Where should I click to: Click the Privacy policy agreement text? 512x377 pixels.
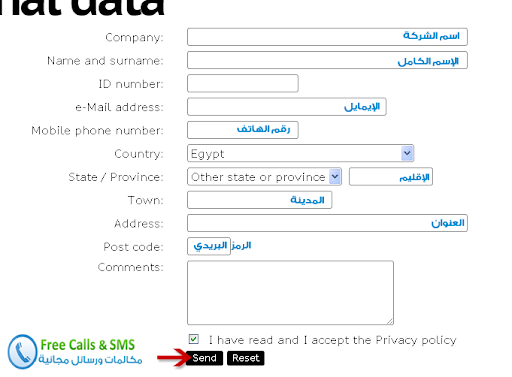tap(332, 340)
